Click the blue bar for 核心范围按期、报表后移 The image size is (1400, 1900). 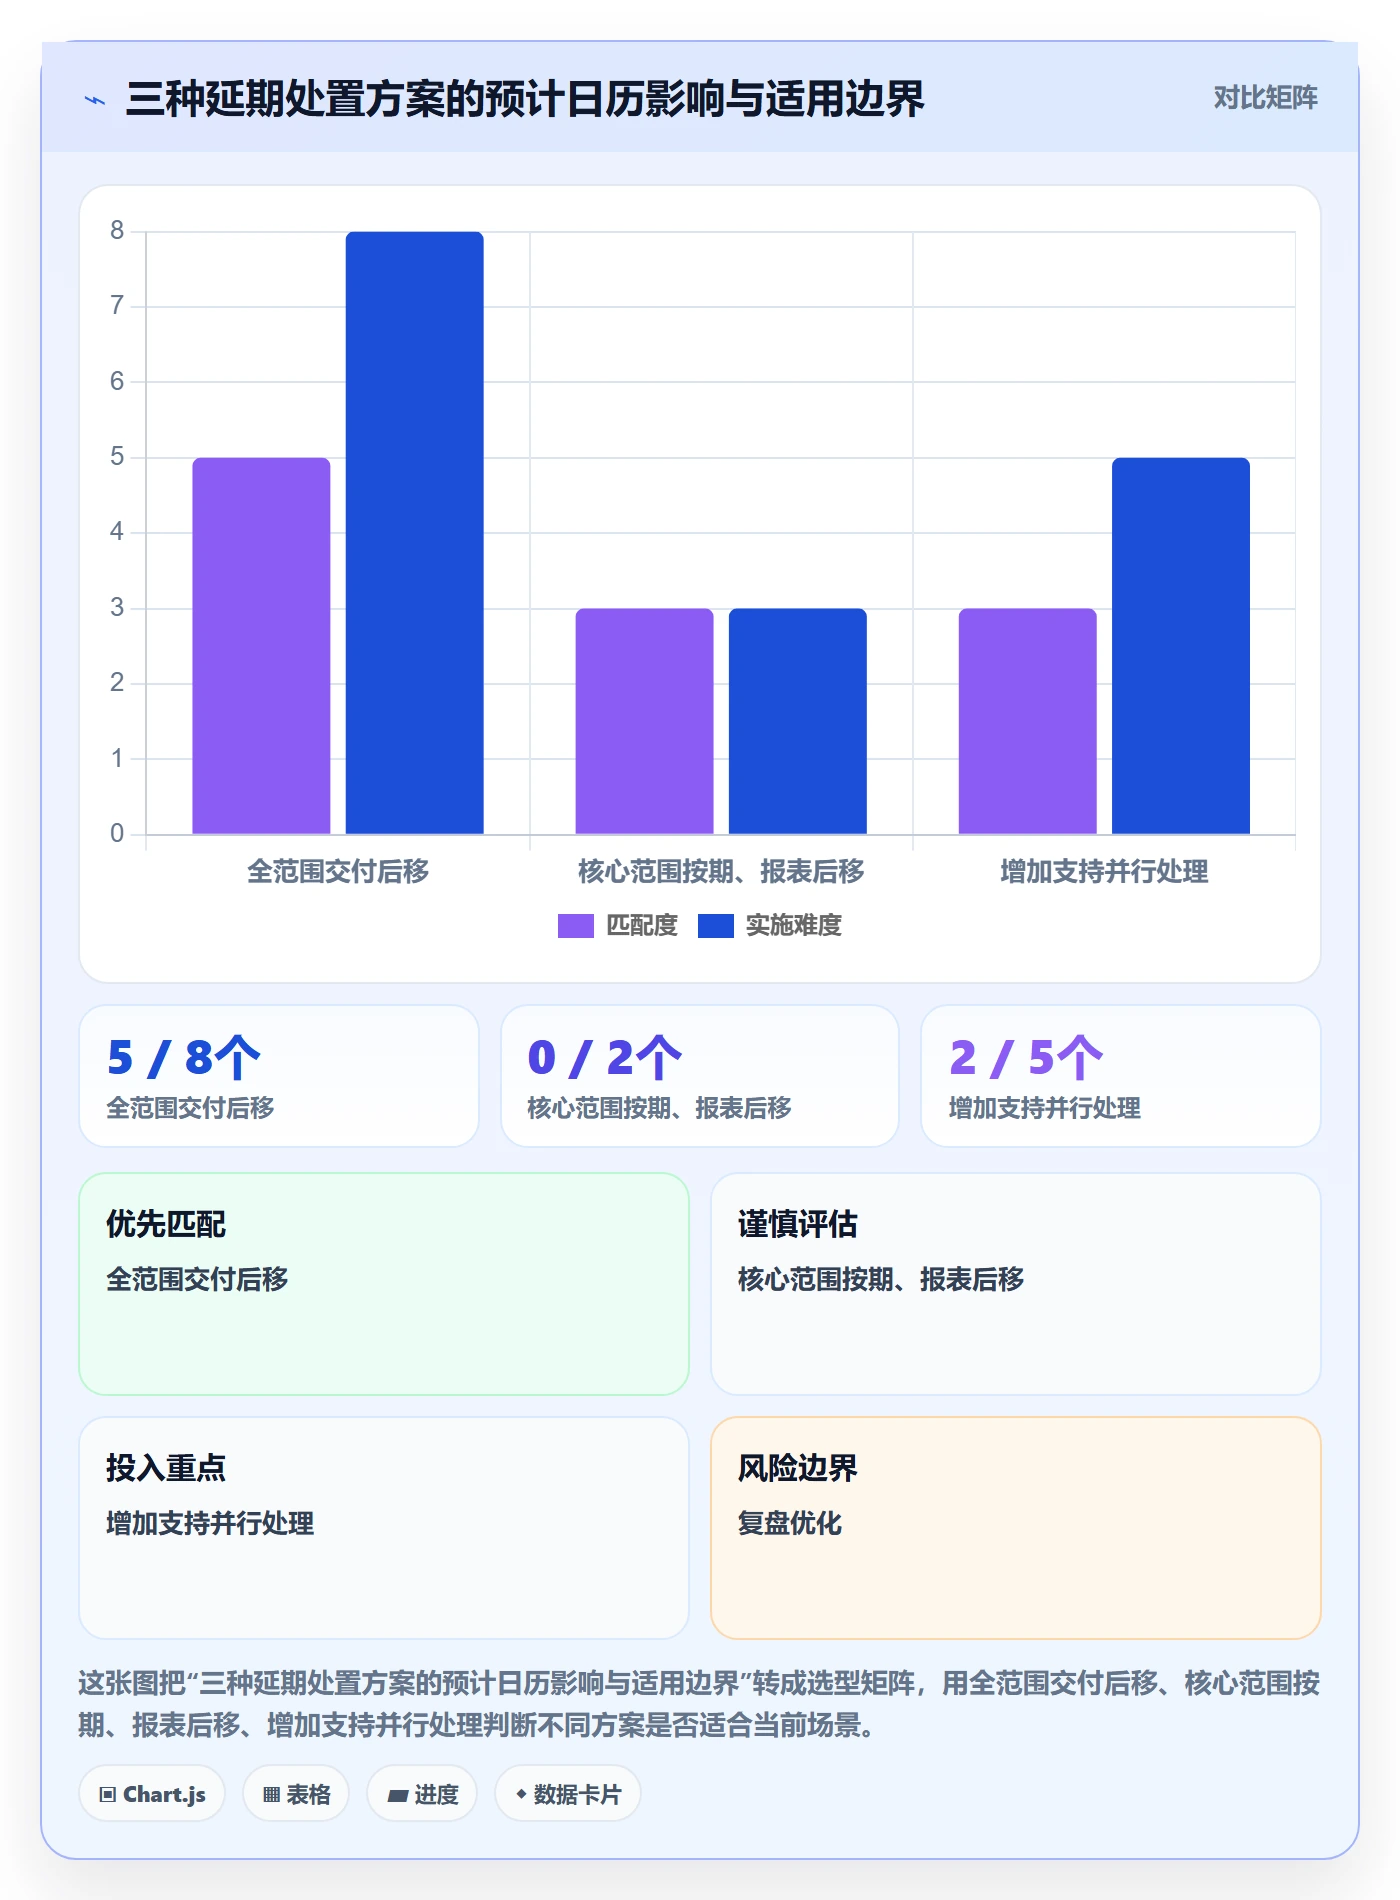click(x=798, y=721)
